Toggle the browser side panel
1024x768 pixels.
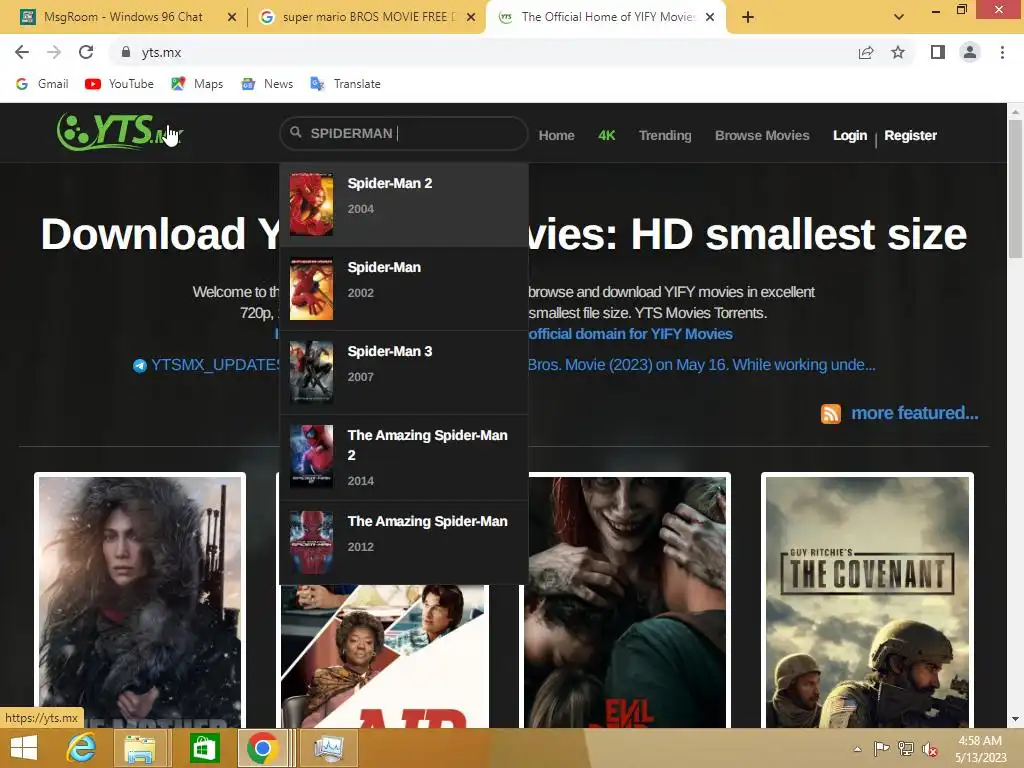(x=938, y=52)
